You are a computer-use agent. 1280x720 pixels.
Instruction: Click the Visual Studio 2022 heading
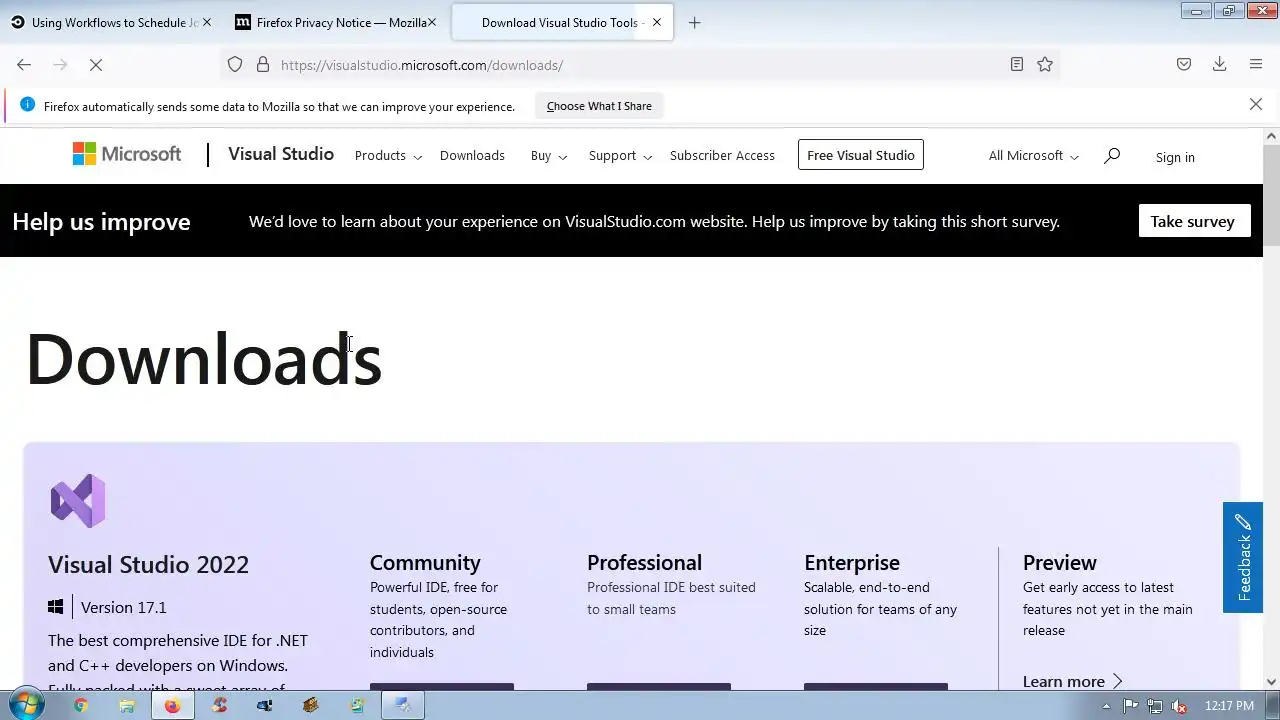pyautogui.click(x=148, y=564)
